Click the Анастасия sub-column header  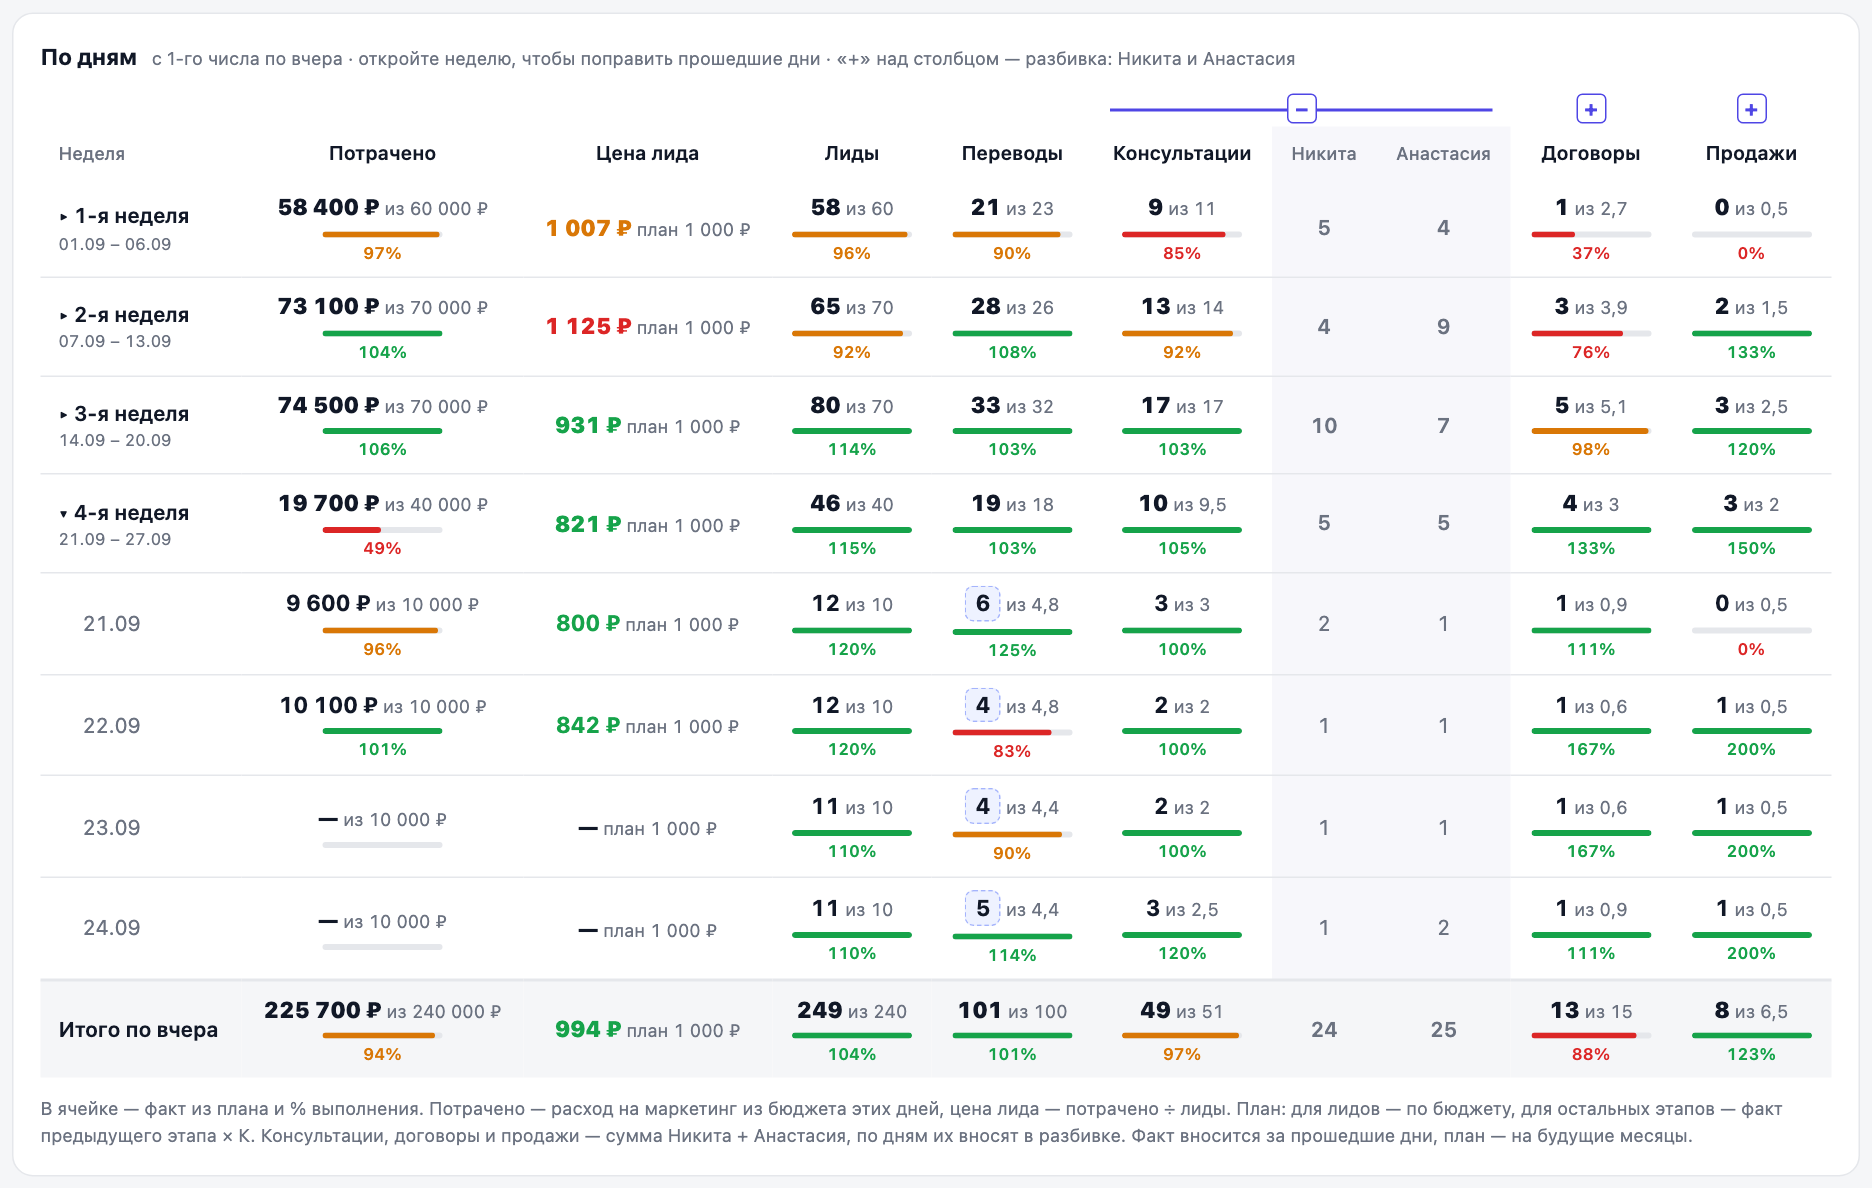(1443, 154)
